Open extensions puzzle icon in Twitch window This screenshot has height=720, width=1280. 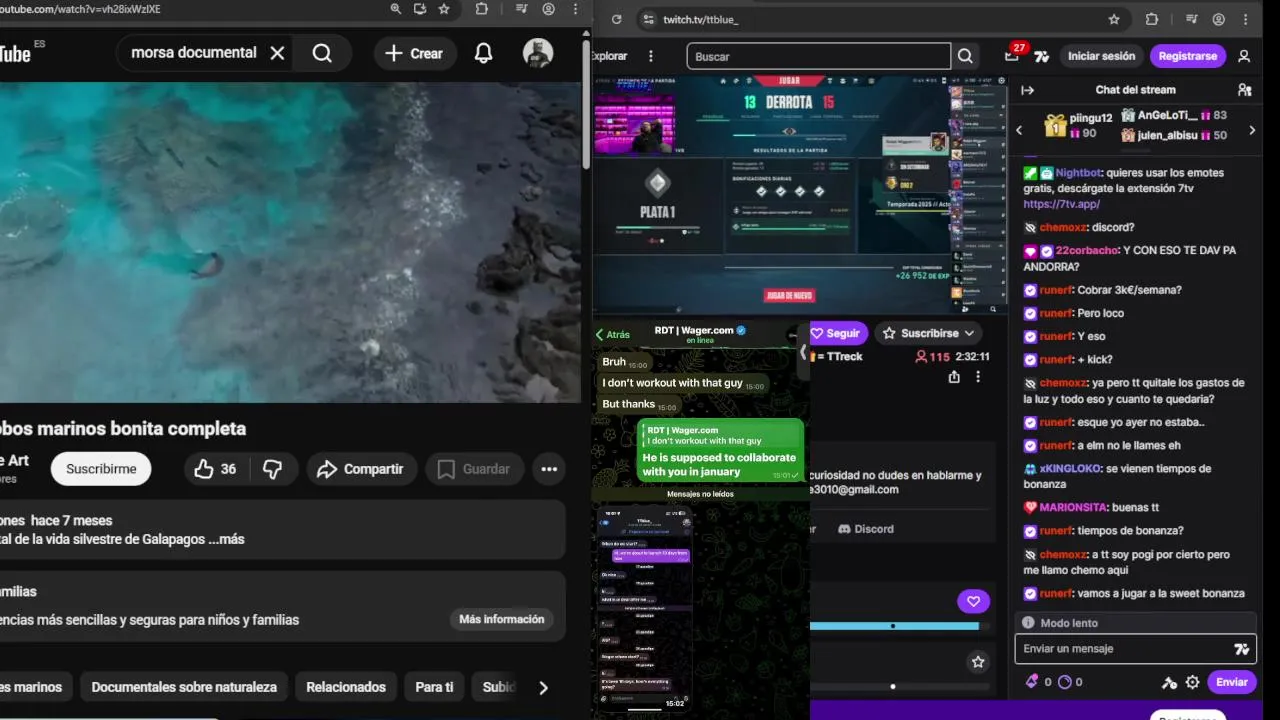tap(1151, 19)
